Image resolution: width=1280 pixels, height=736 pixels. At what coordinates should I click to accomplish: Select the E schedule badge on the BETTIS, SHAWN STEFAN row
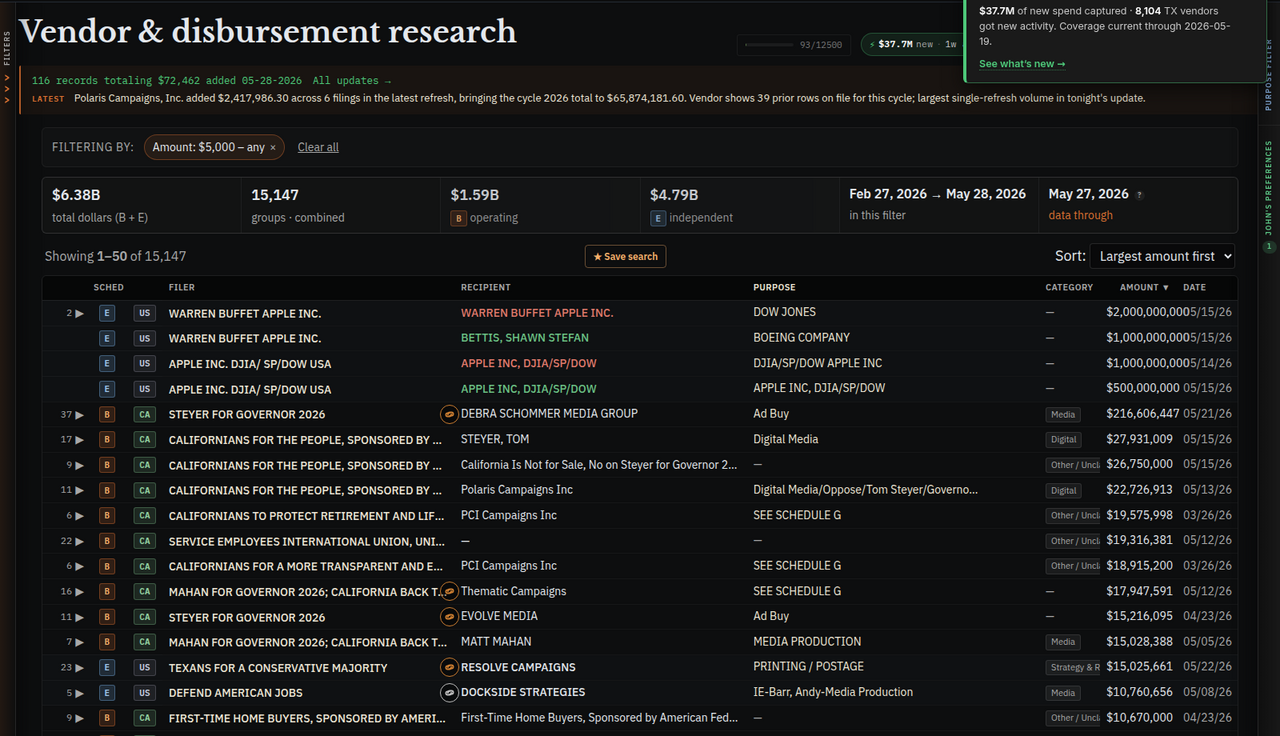[x=107, y=338]
